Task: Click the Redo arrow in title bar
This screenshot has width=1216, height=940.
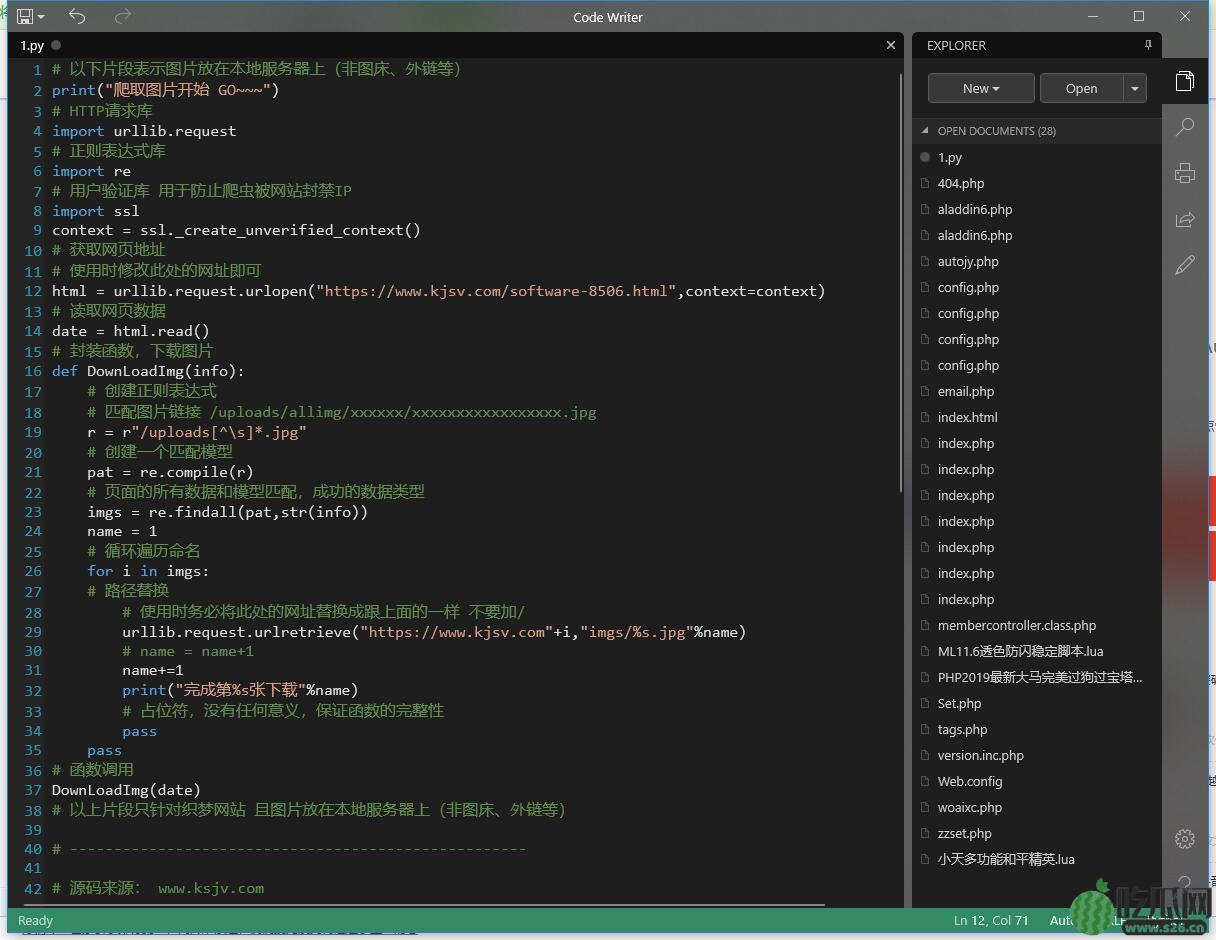Action: pos(123,17)
